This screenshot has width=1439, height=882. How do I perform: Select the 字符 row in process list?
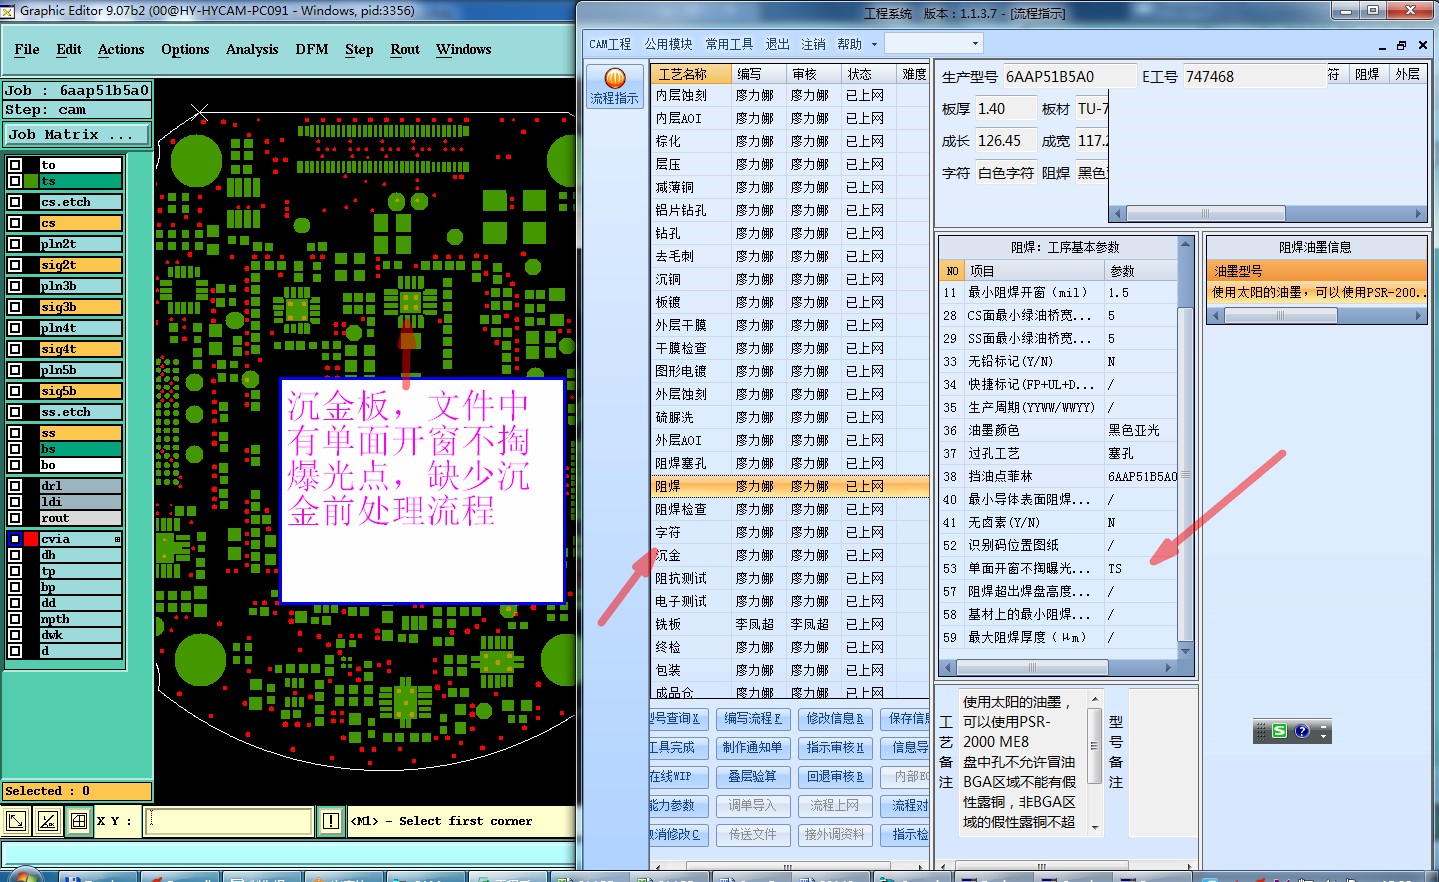pos(790,532)
